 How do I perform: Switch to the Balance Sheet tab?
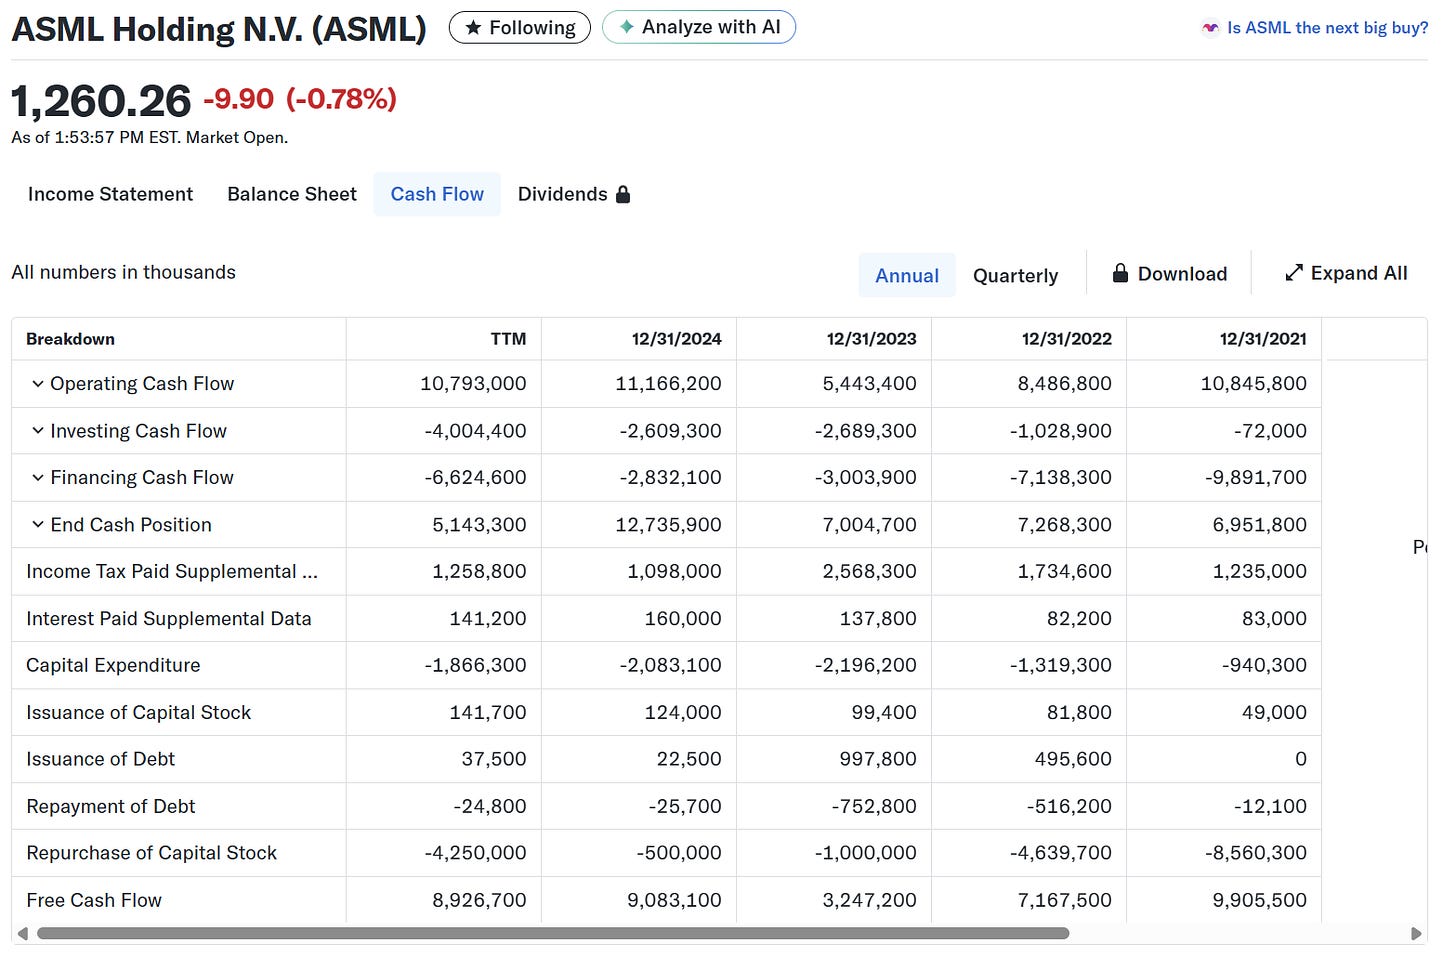pyautogui.click(x=292, y=194)
